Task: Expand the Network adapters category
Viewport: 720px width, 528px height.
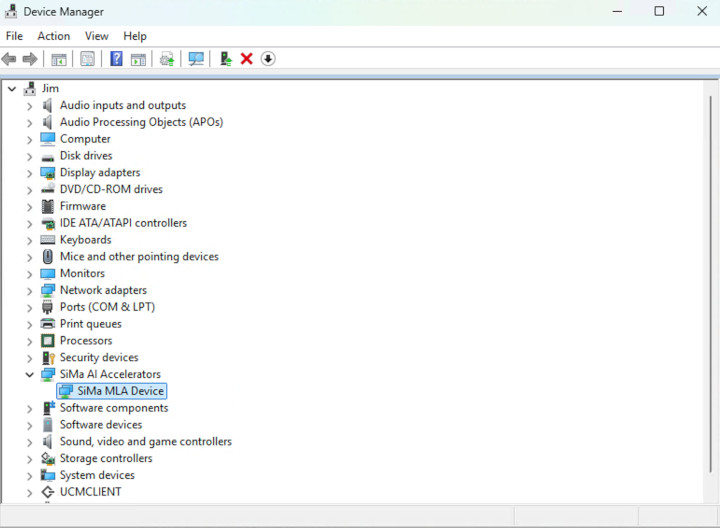Action: tap(29, 291)
